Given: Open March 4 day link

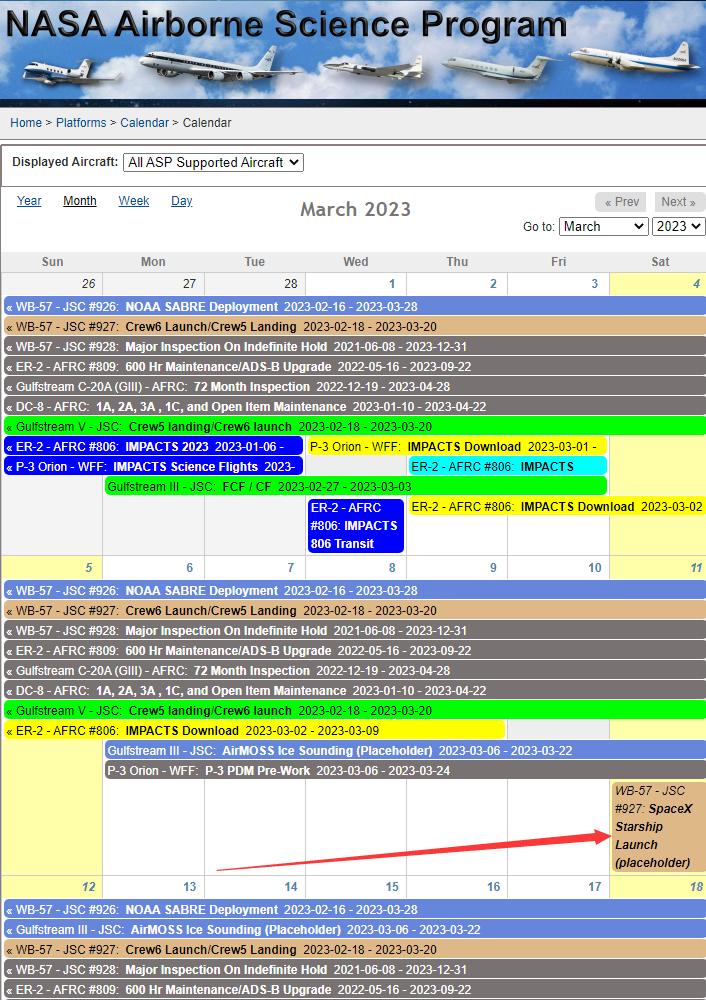Looking at the screenshot, I should [x=696, y=284].
